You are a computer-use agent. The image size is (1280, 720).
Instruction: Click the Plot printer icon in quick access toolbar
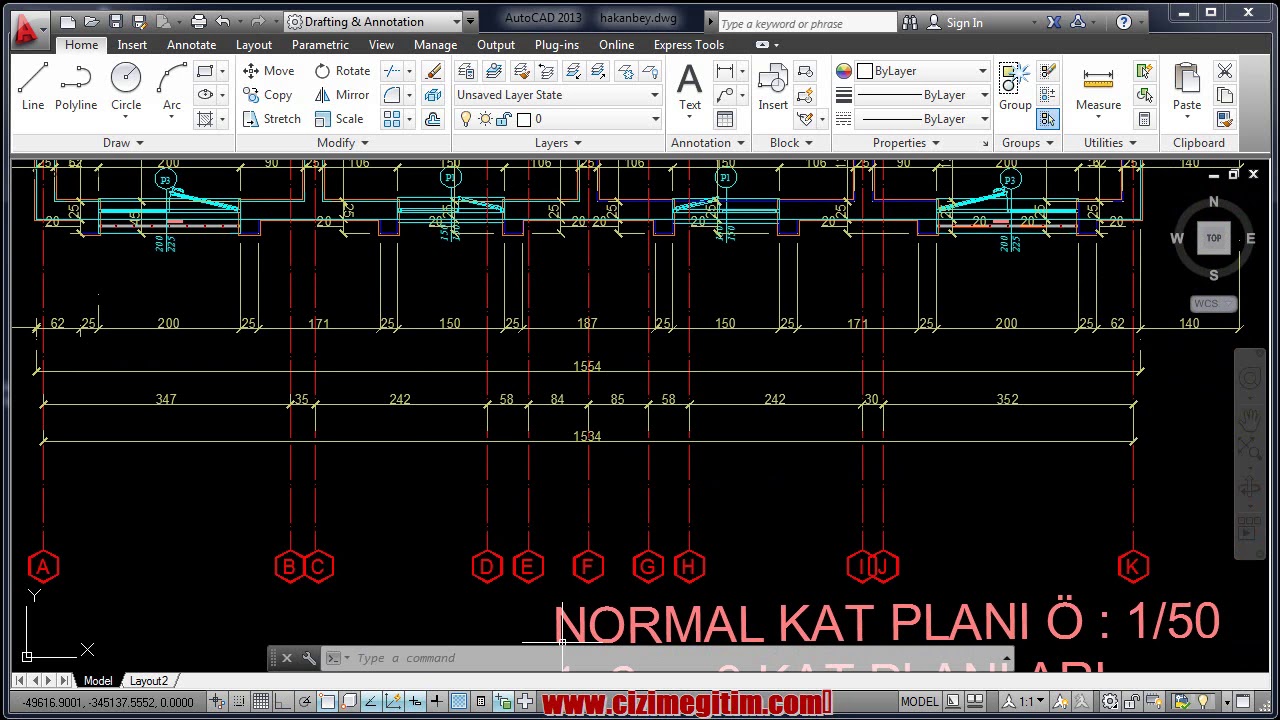click(x=198, y=22)
